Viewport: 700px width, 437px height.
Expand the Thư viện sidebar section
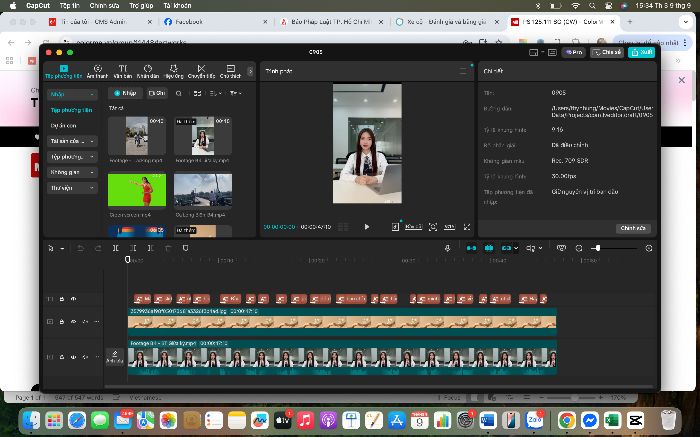(x=72, y=188)
